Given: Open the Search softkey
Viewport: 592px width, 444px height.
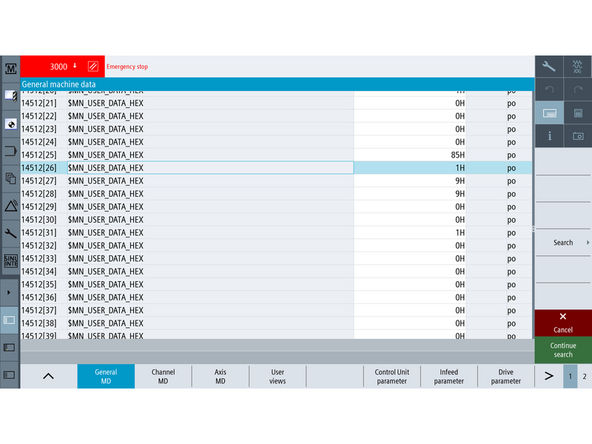Looking at the screenshot, I should [x=563, y=242].
